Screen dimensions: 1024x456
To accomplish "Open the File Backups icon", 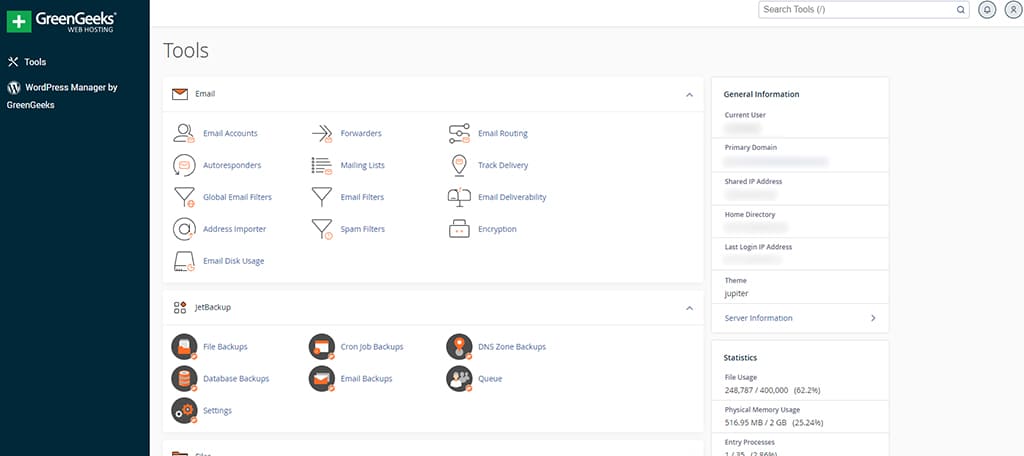I will (184, 347).
